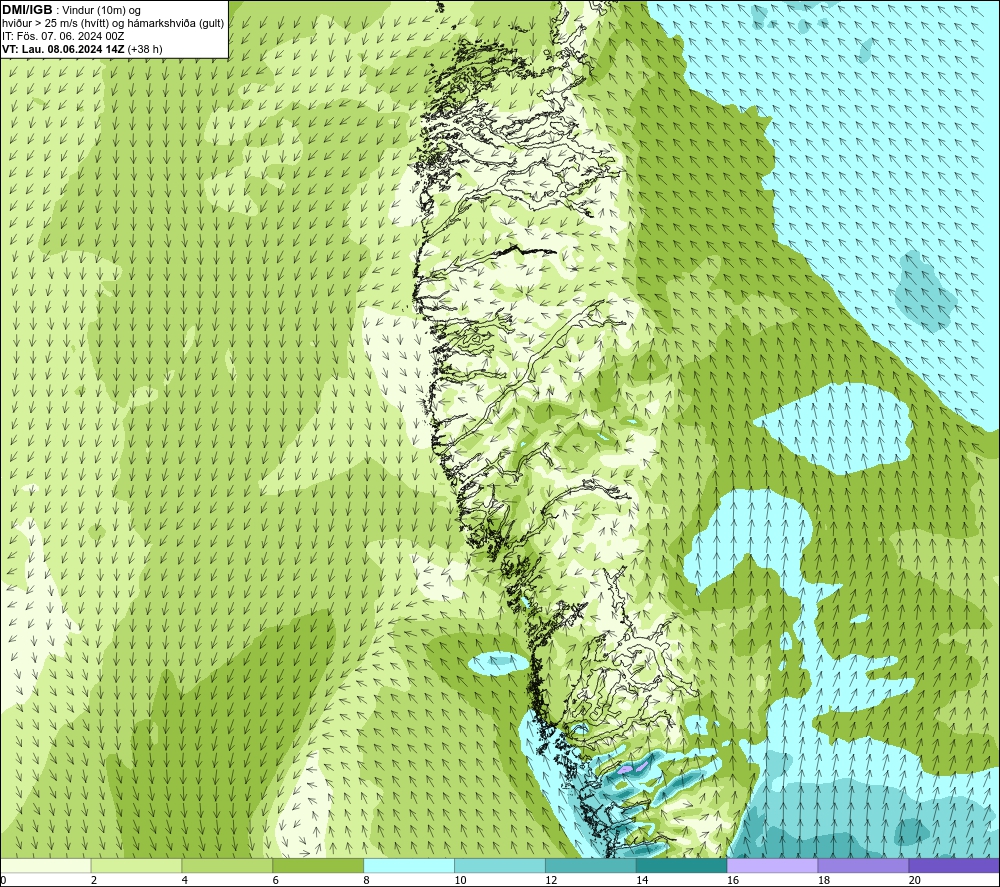Click the 16–18 m/s light purple legend swatch

click(772, 865)
